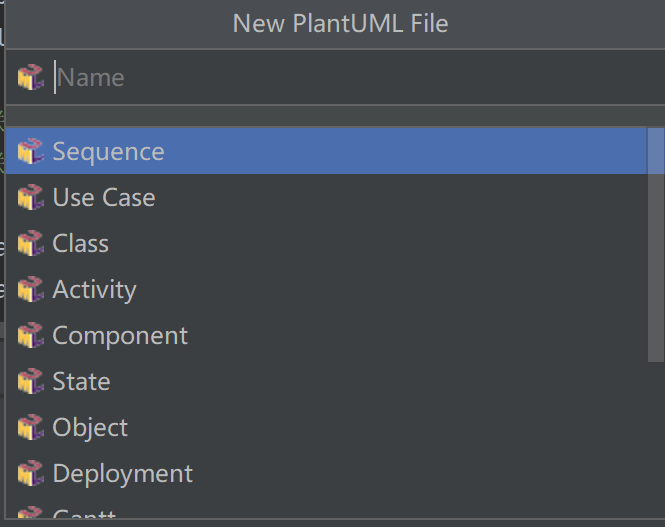Viewport: 665px width, 527px height.
Task: Pick the Object diagram option
Action: tap(327, 427)
